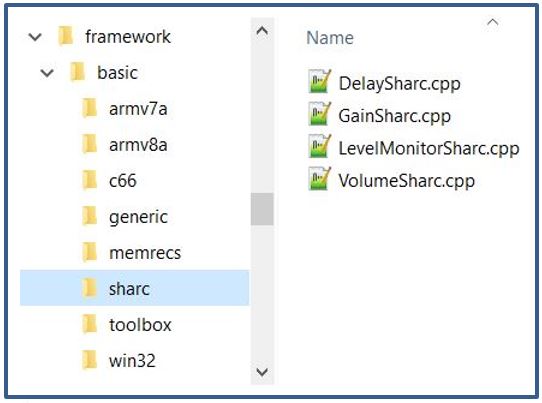
Task: Click the armv7a folder icon
Action: coord(90,108)
